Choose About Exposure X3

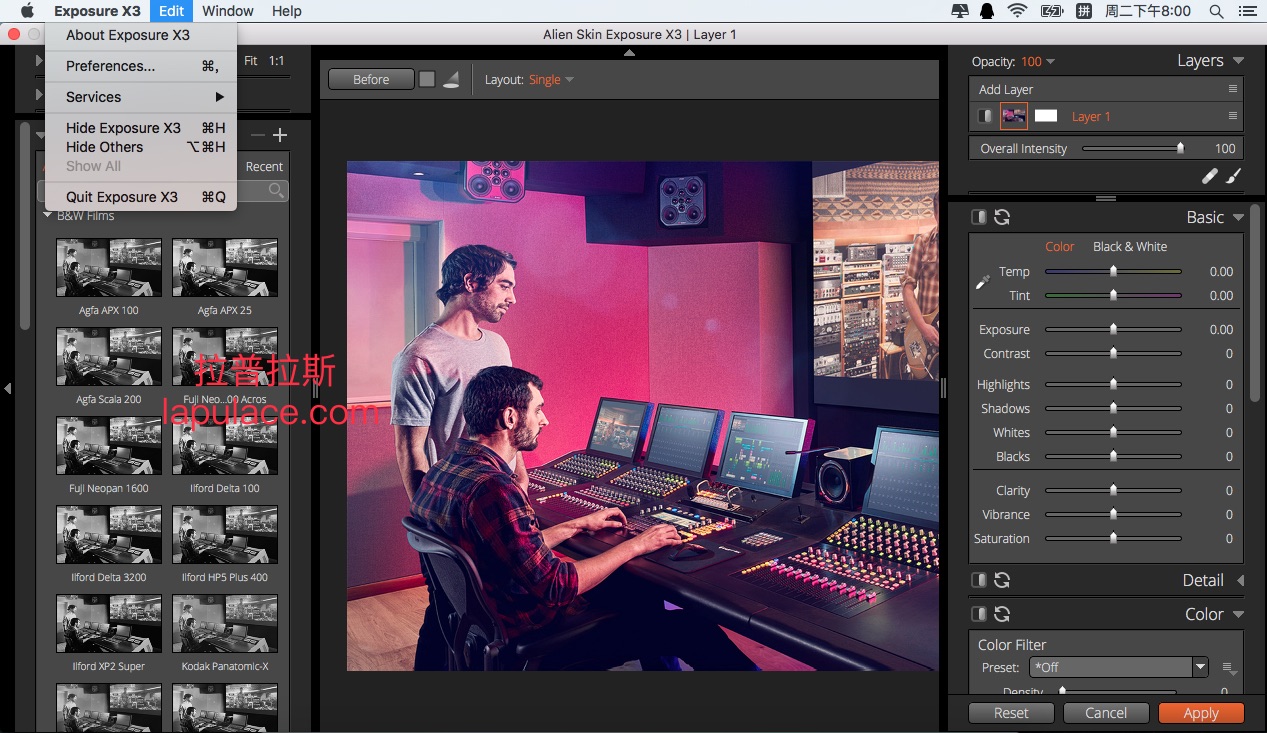tap(141, 35)
